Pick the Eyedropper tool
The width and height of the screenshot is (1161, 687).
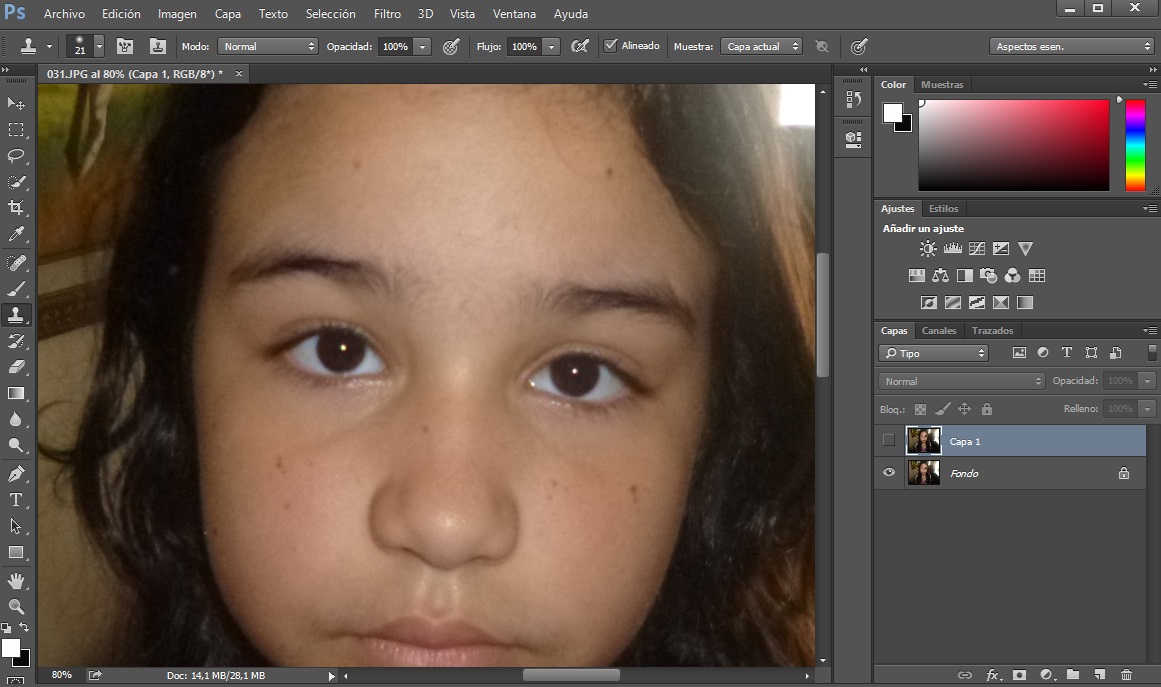coord(15,235)
